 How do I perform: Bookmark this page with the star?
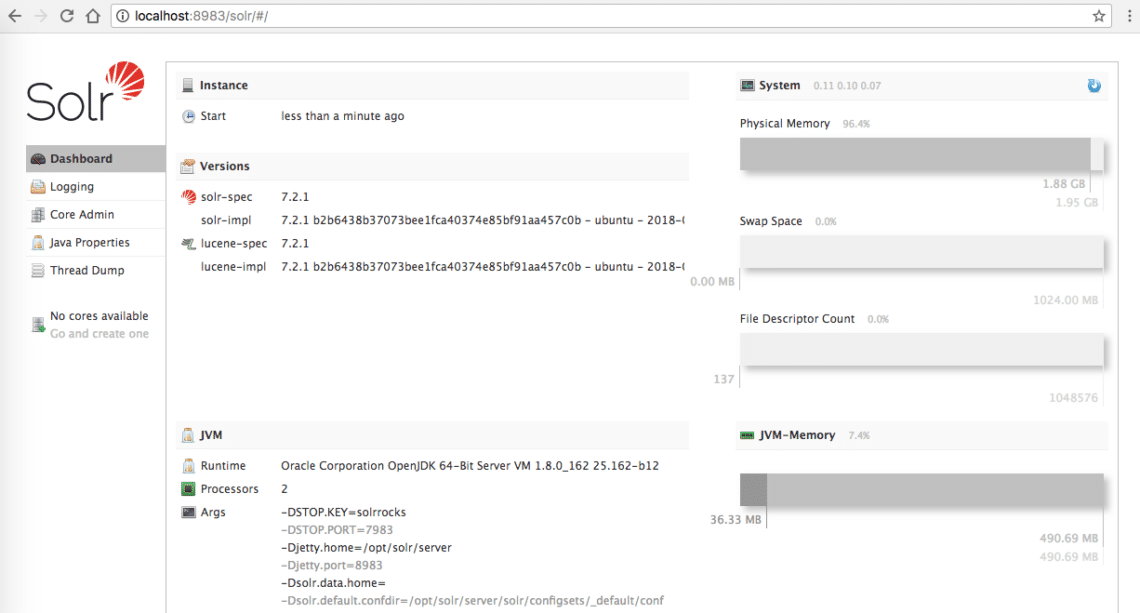[x=1099, y=16]
